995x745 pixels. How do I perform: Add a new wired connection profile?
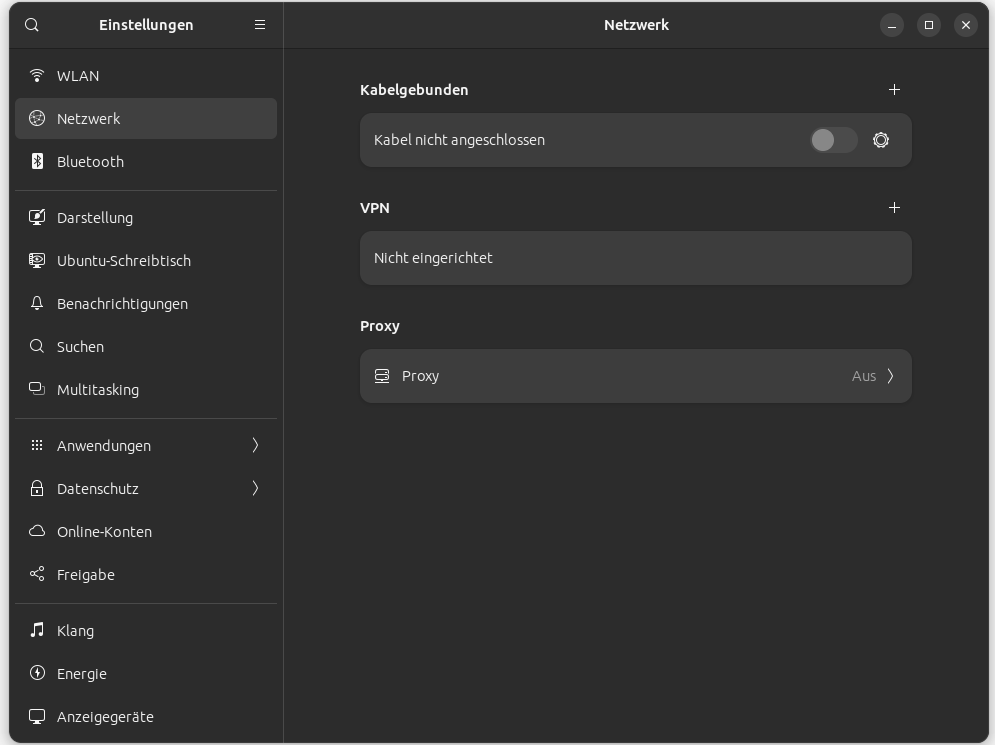894,90
